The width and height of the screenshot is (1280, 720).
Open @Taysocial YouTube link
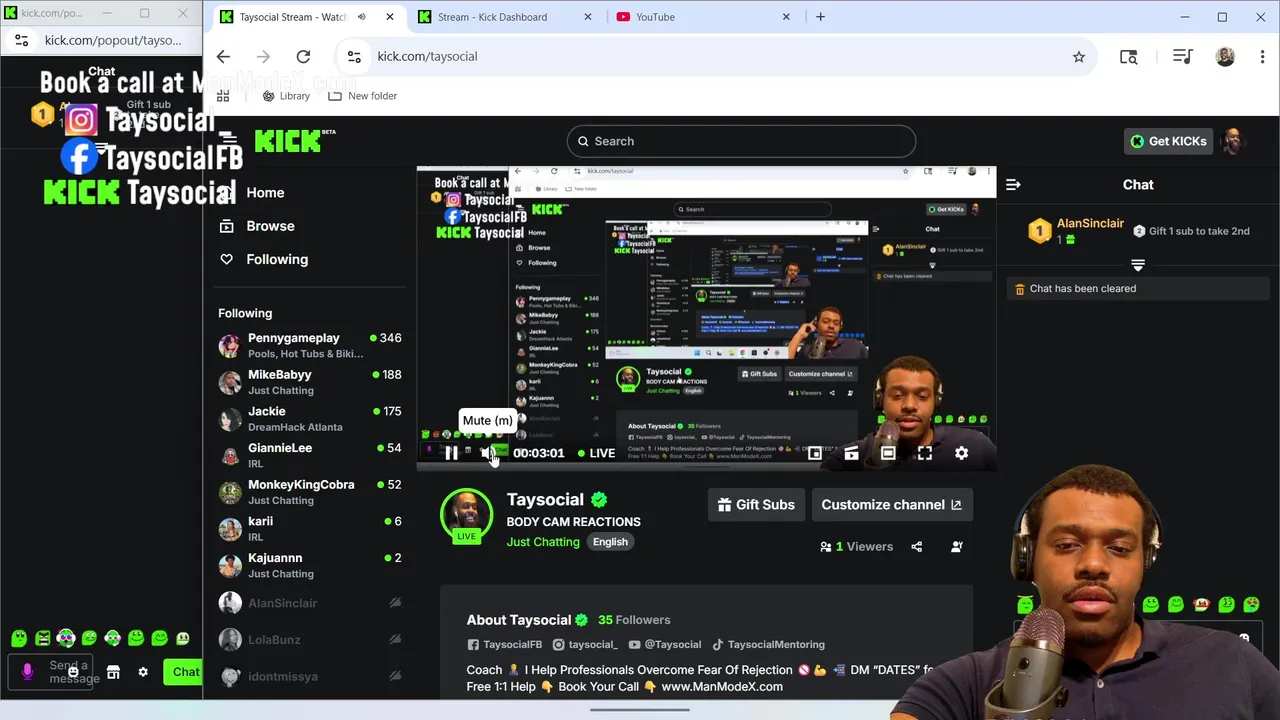665,645
